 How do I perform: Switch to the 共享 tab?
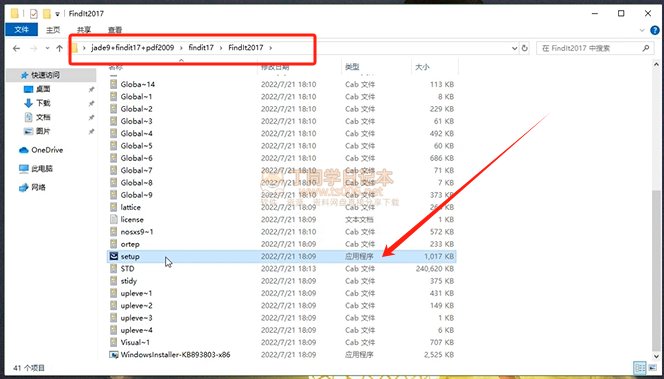coord(84,30)
